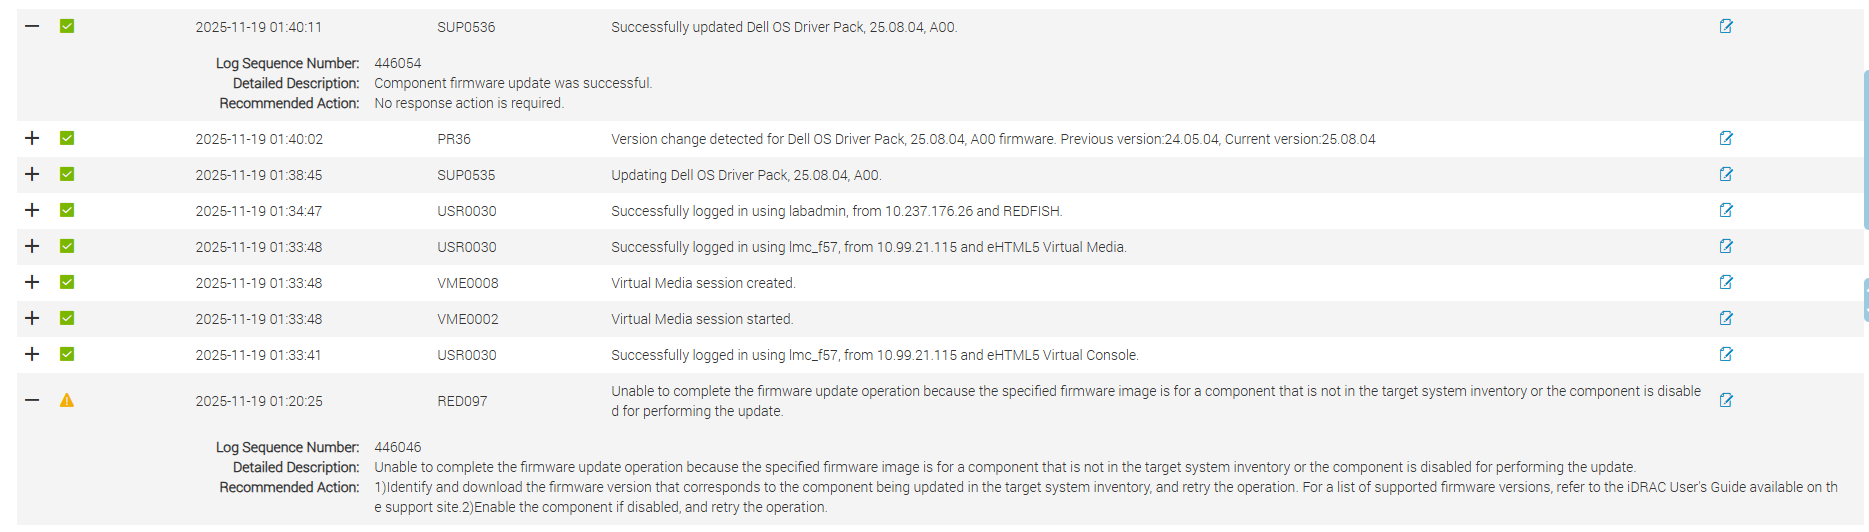Select the SUP0535 message ID text
The image size is (1869, 532).
[x=466, y=175]
